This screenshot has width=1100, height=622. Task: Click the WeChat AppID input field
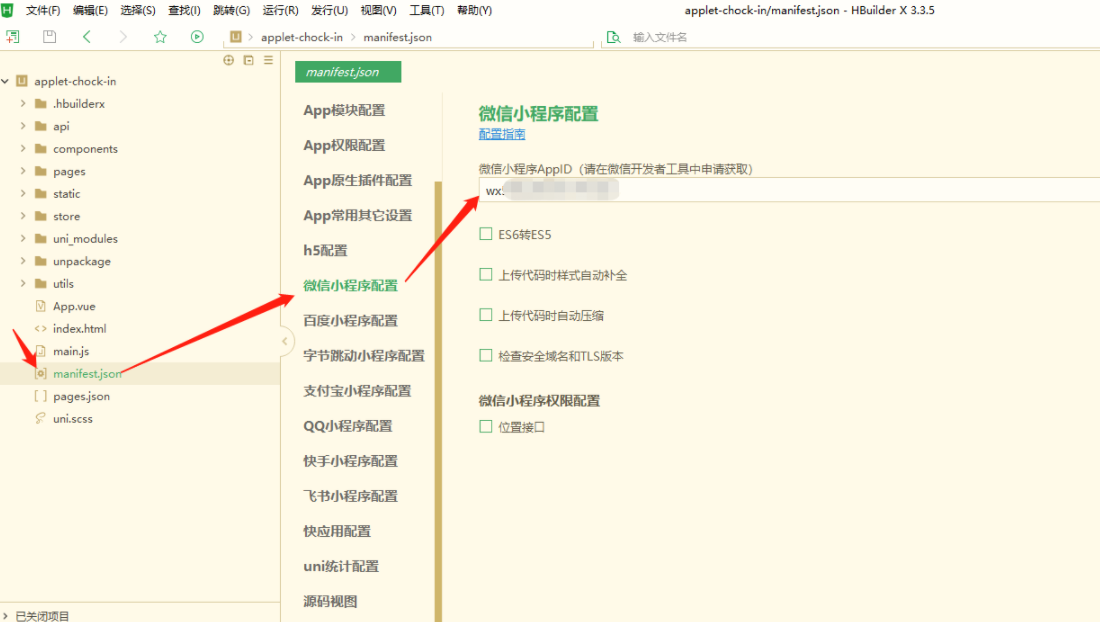(x=700, y=188)
